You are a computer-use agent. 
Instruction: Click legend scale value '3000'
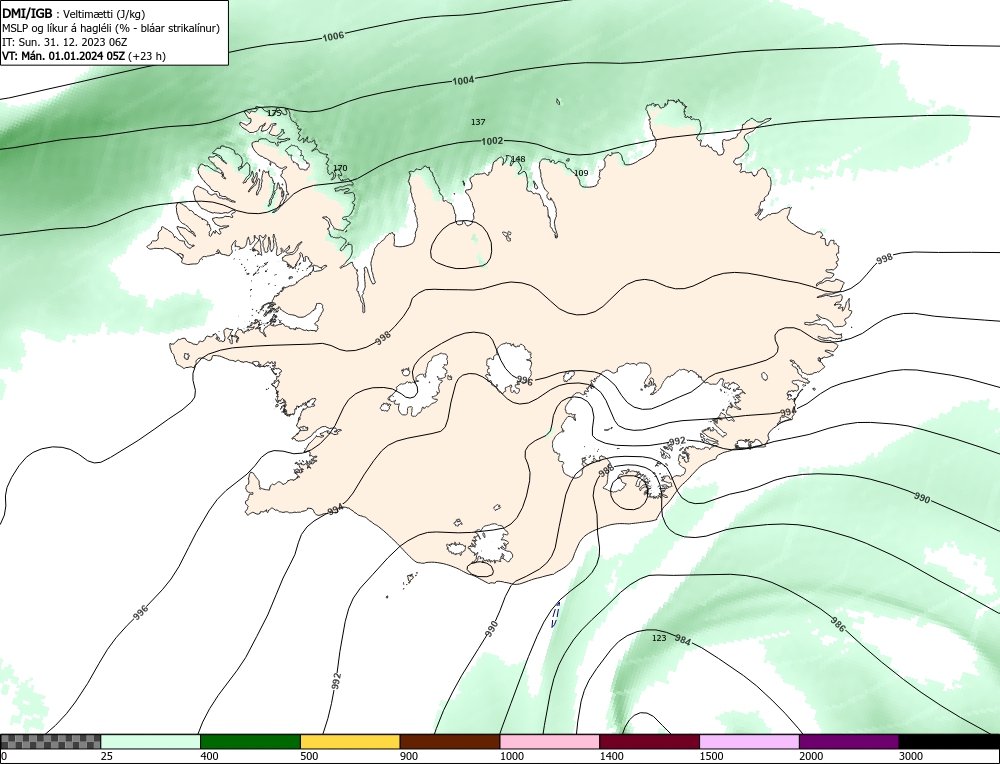911,756
